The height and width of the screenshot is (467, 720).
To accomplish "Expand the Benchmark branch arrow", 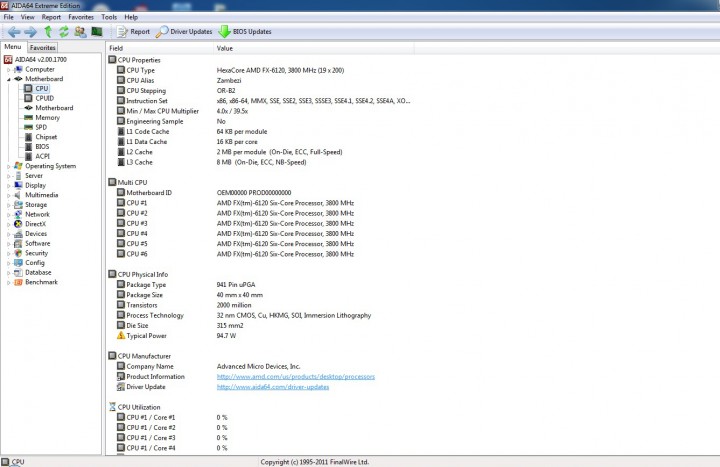I will tap(8, 282).
